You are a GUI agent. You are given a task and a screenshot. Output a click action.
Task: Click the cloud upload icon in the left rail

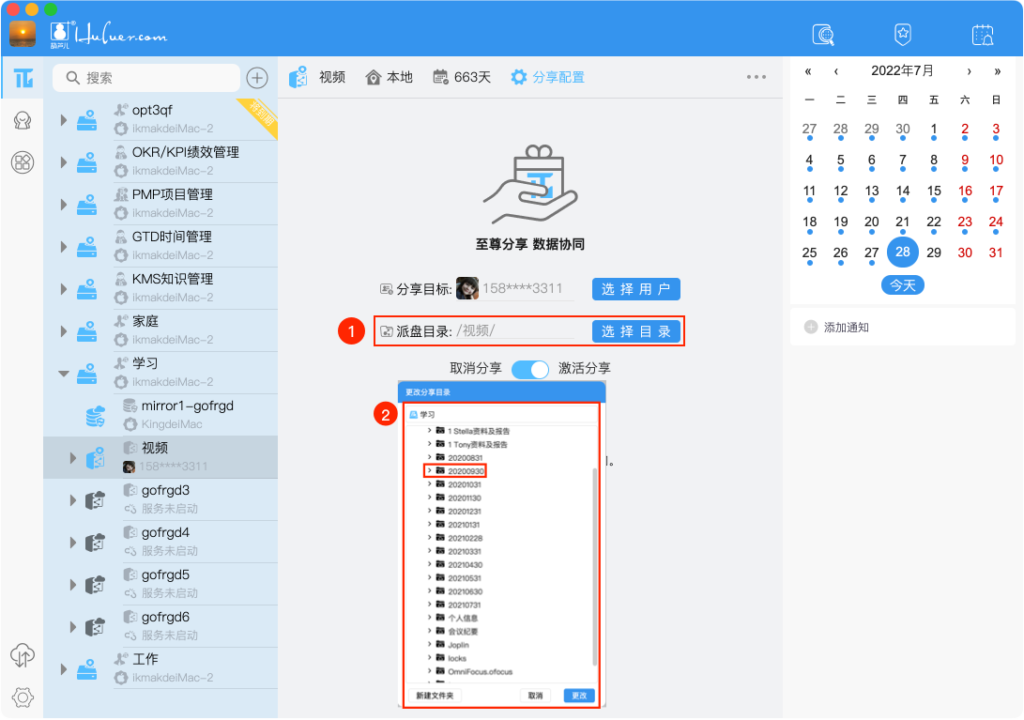[x=23, y=655]
